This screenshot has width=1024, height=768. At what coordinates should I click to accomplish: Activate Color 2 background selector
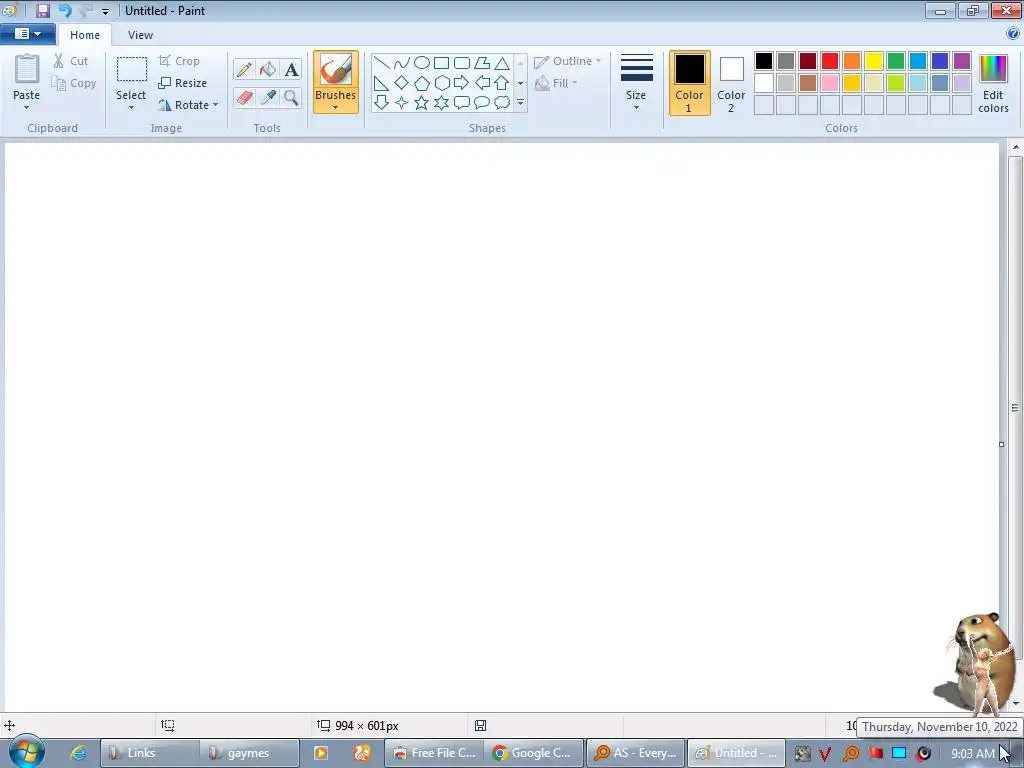(731, 83)
